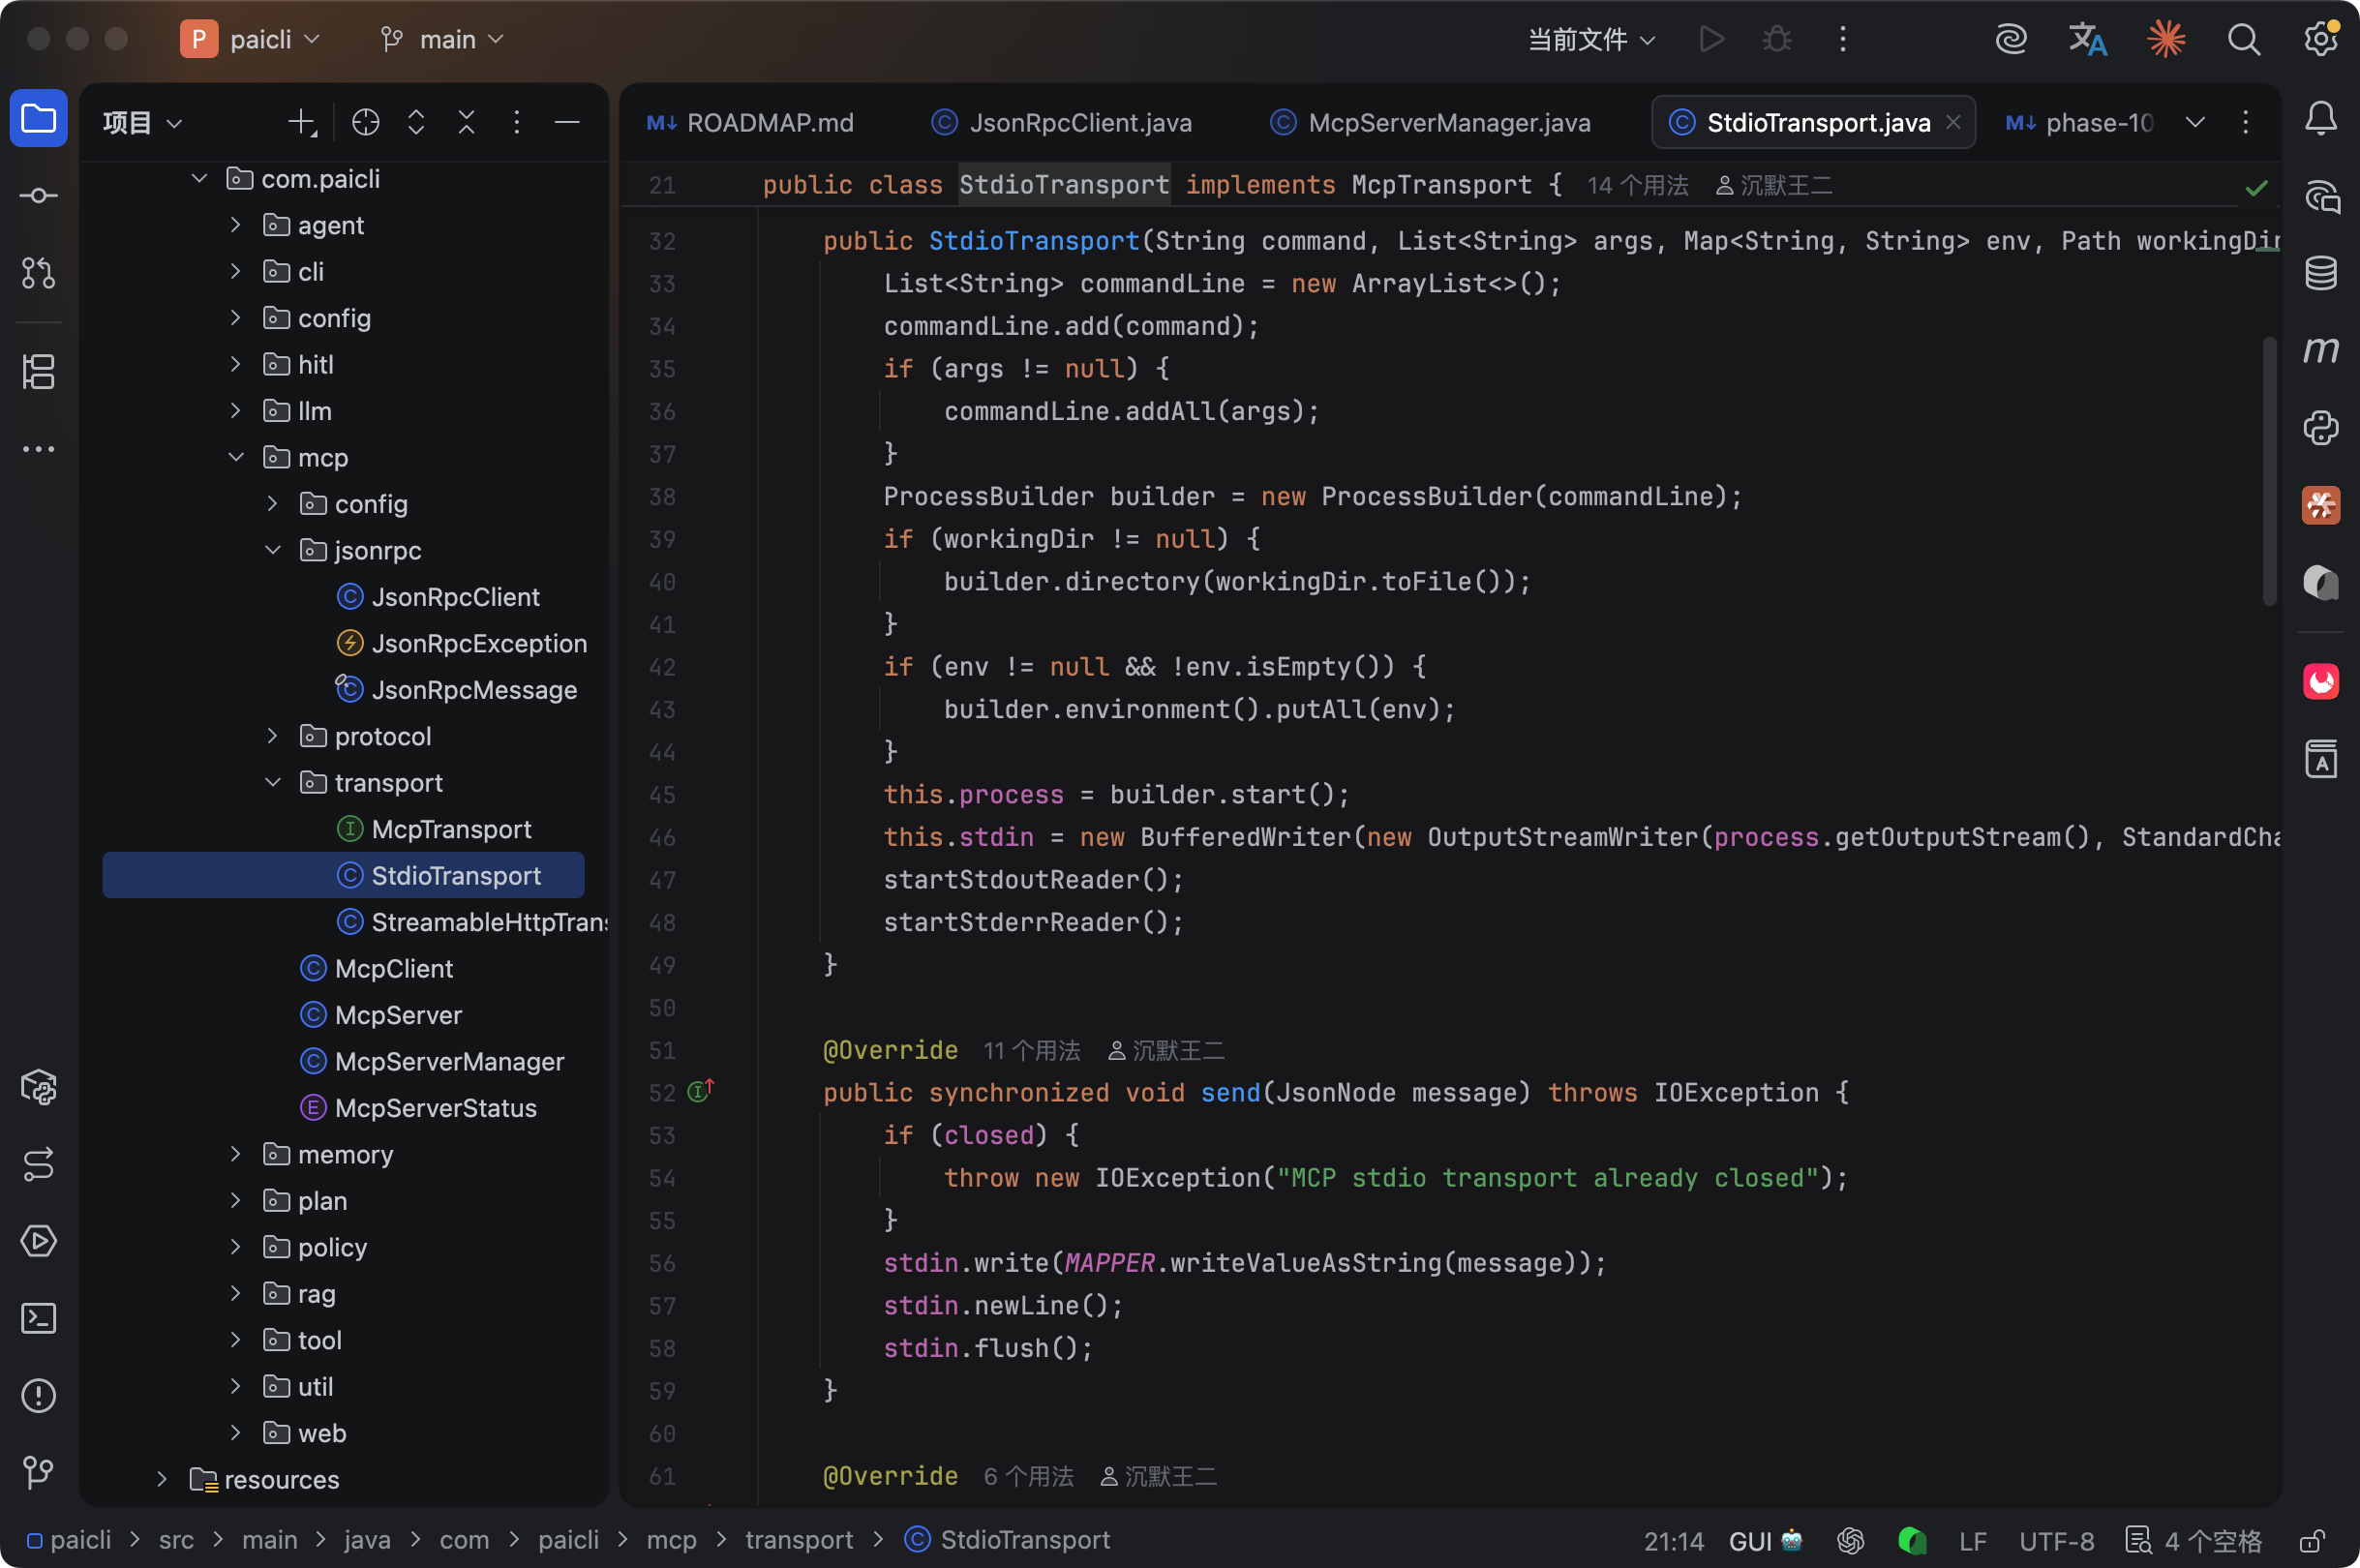Open the Notifications bell icon

2320,119
